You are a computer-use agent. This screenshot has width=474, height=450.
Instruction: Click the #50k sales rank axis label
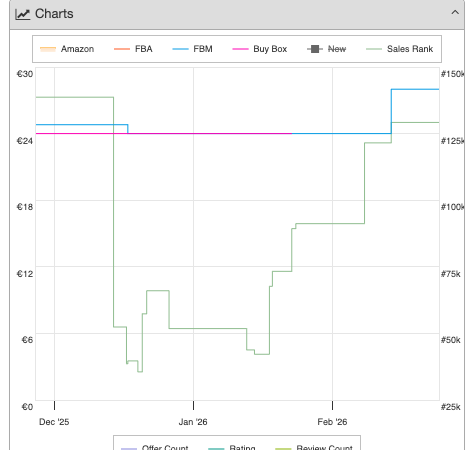(x=451, y=340)
